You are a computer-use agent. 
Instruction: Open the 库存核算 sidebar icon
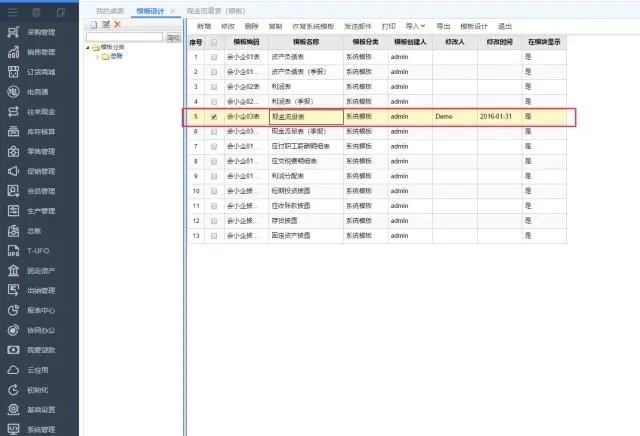tap(13, 131)
